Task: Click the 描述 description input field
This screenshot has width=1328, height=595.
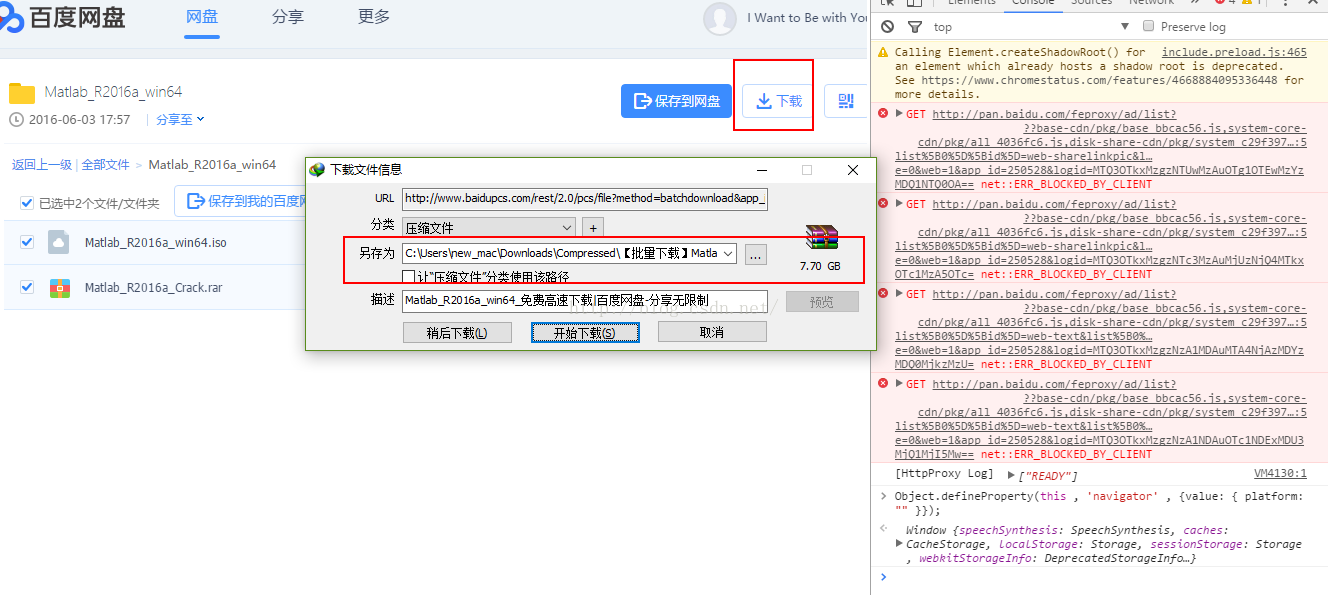Action: 584,300
